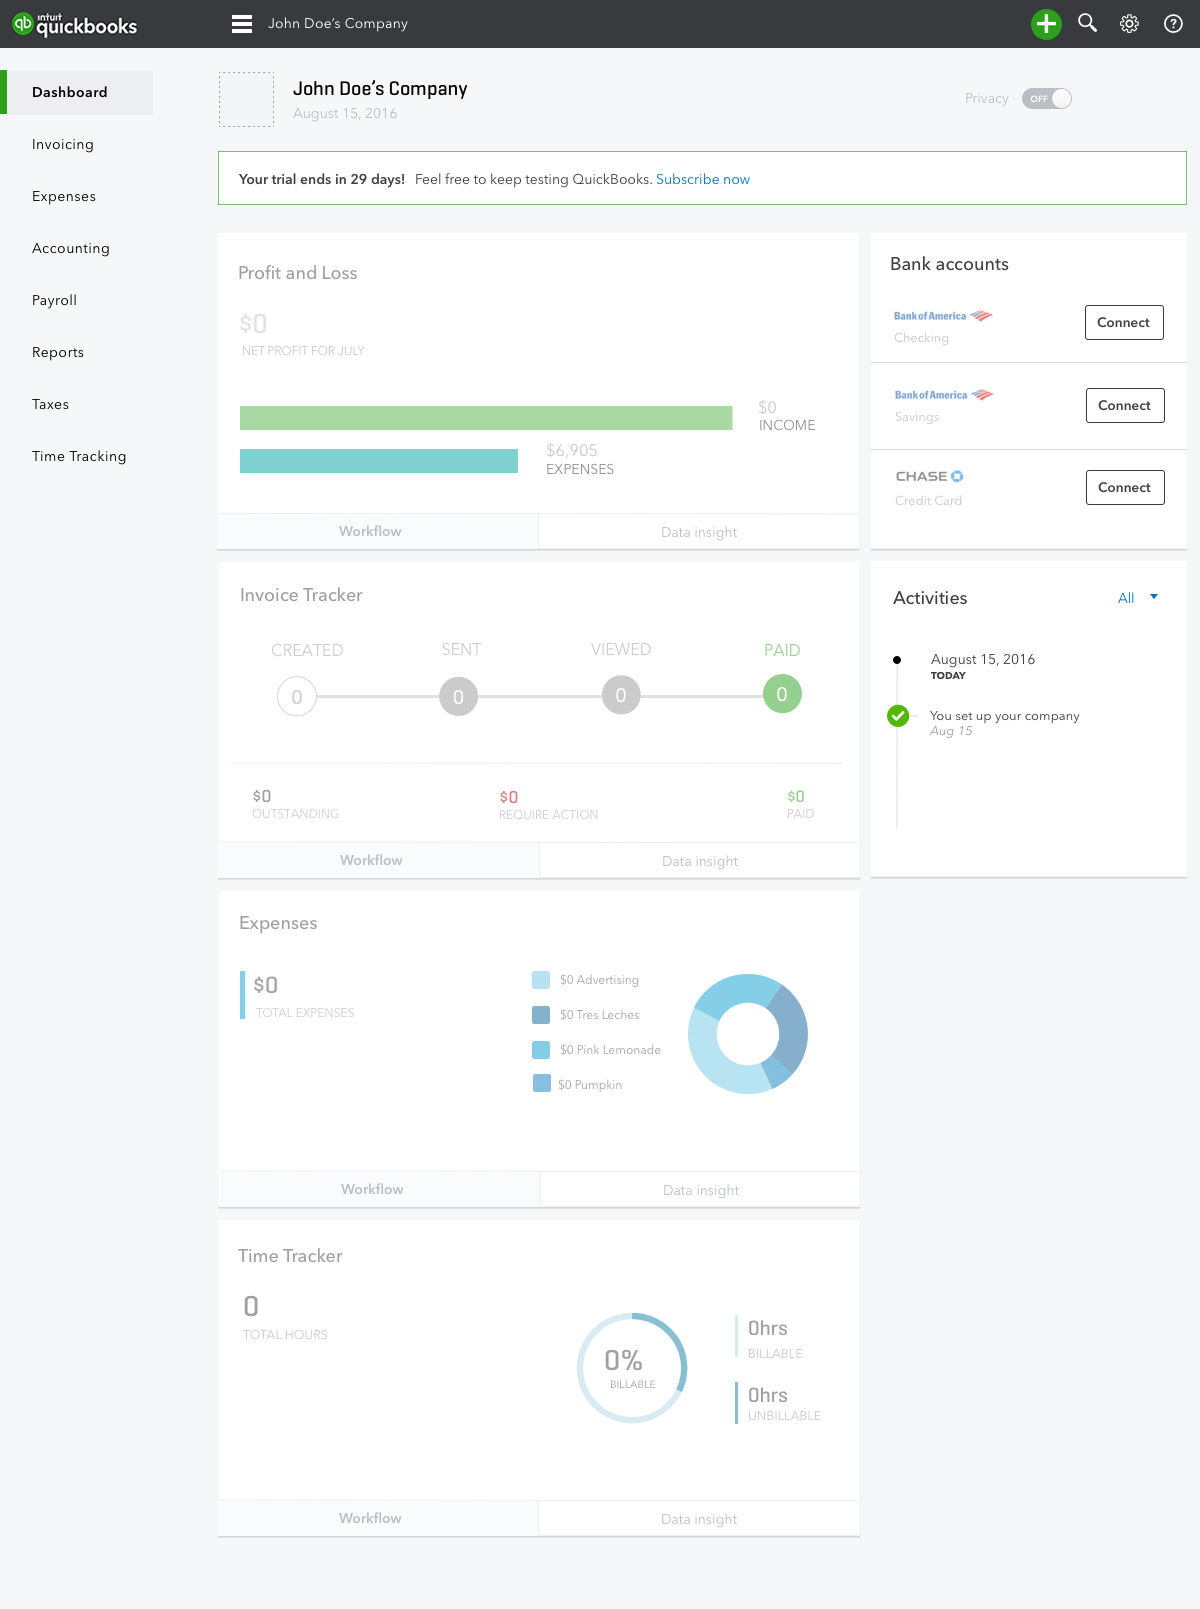1200x1609 pixels.
Task: Select Workflow tab under Profit and Loss
Action: tap(378, 531)
